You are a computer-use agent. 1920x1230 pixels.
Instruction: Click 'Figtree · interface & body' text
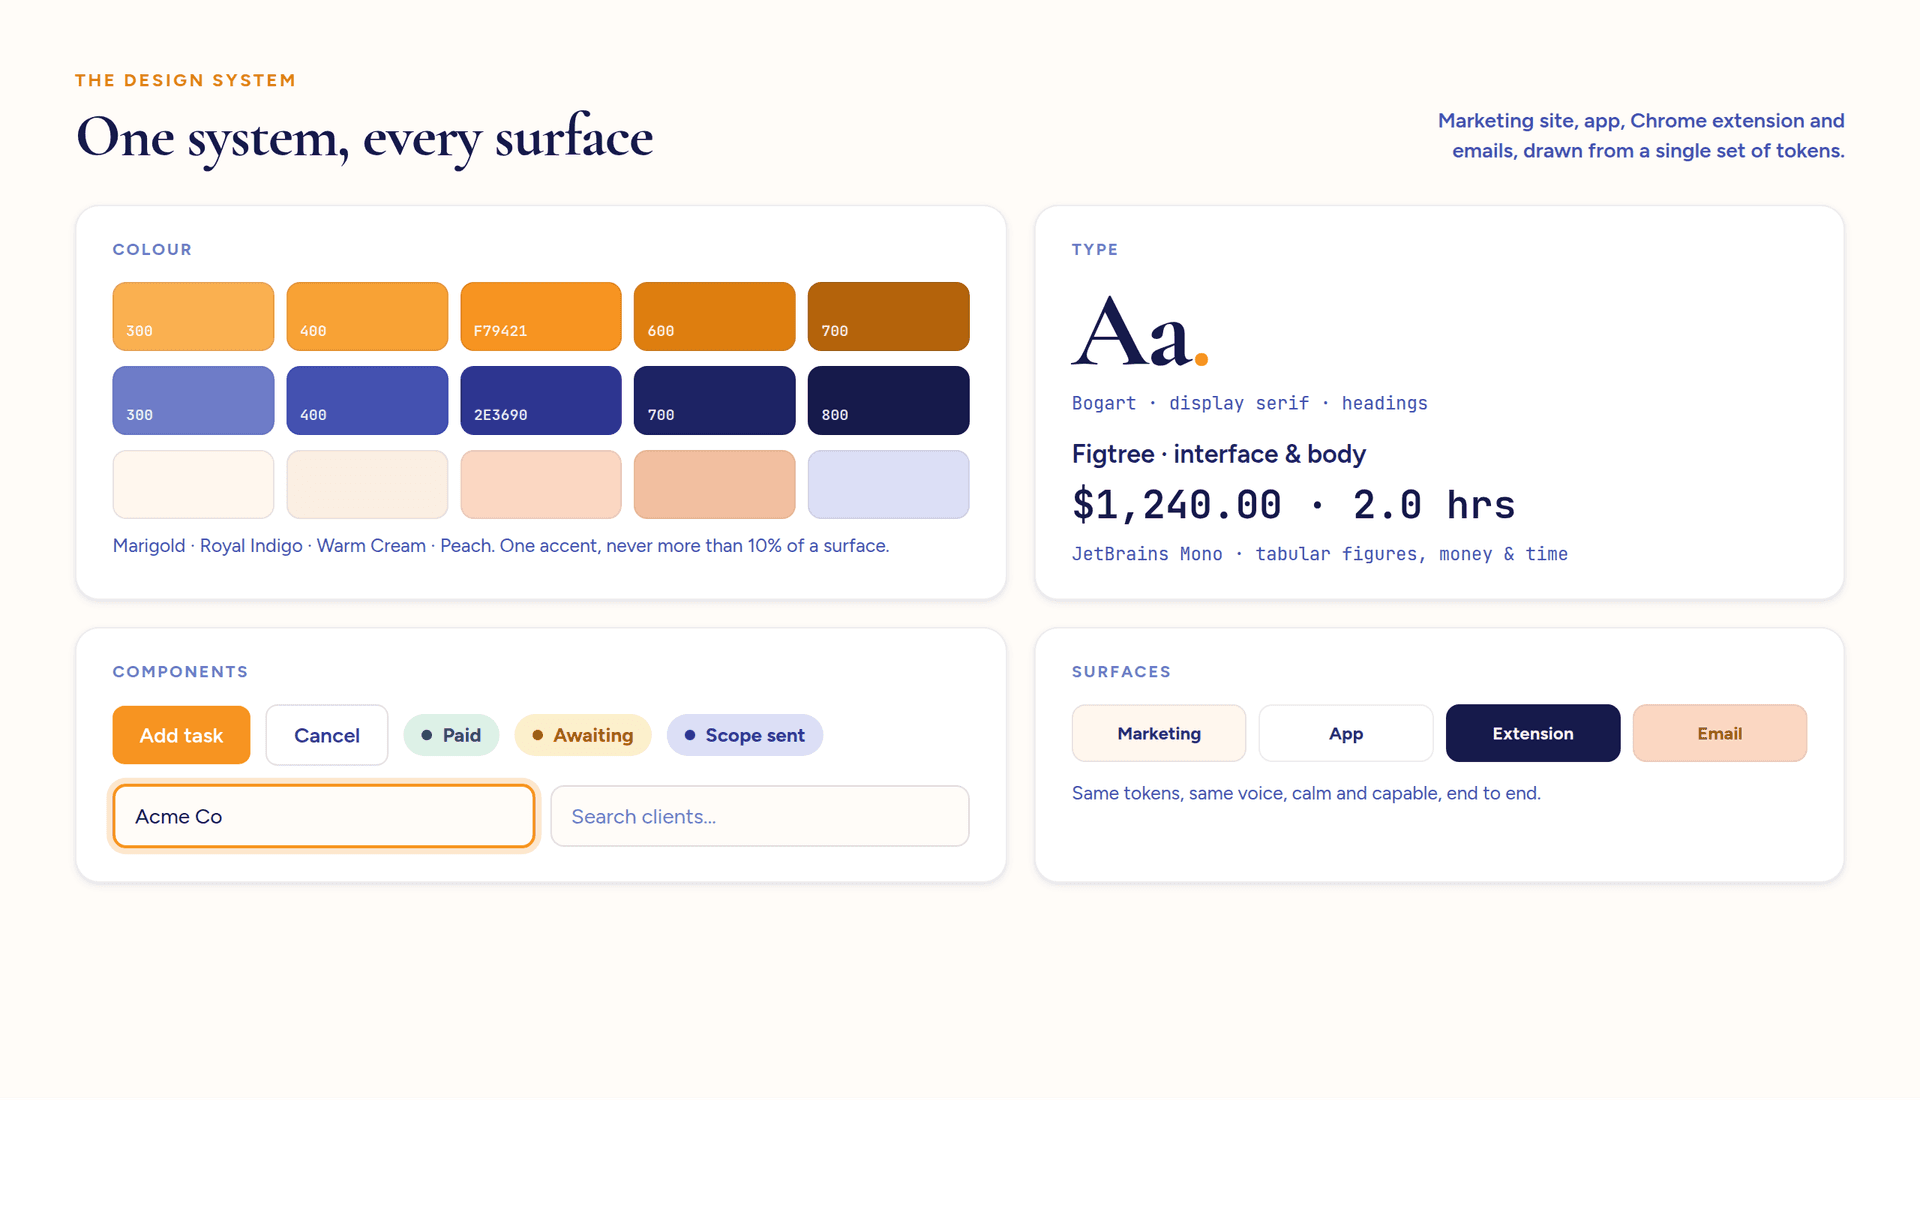point(1219,454)
